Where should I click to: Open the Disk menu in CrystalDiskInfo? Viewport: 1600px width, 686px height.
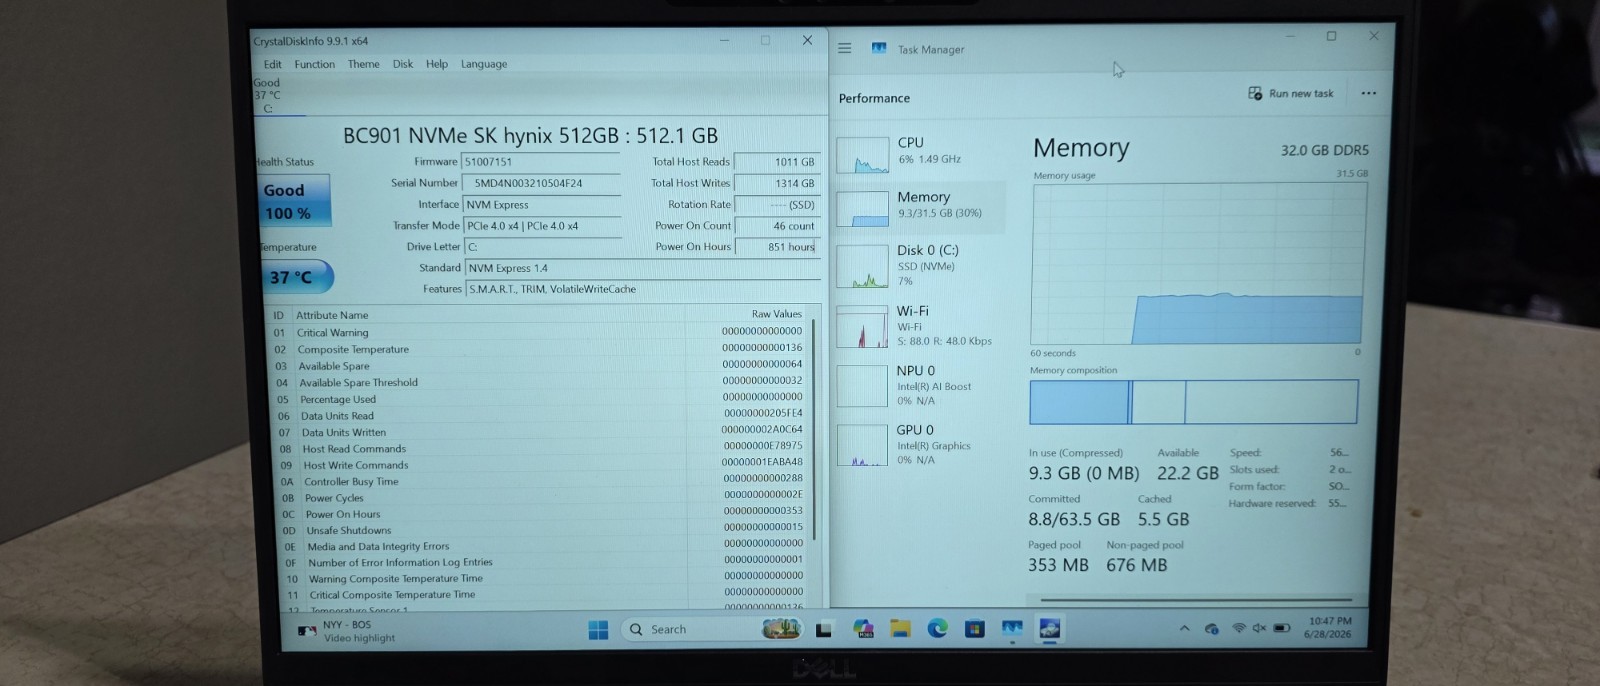[x=402, y=64]
